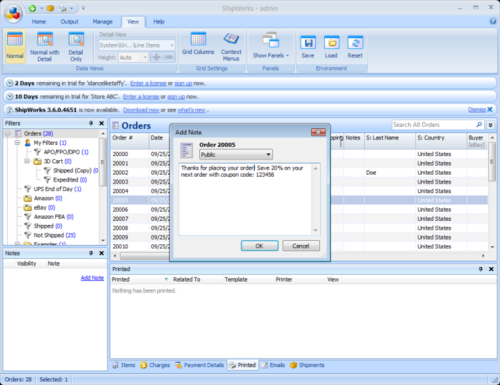
Task: Click the Add Note vertical scrollbar
Action: click(315, 199)
